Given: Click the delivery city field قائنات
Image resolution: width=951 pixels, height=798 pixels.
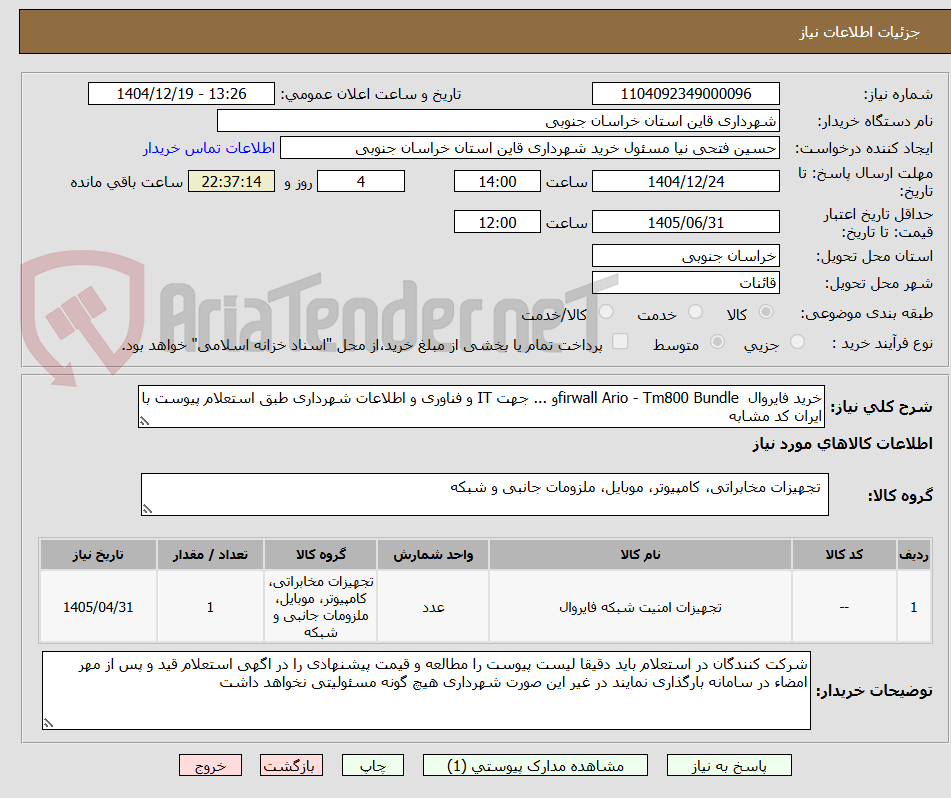Looking at the screenshot, I should (685, 283).
